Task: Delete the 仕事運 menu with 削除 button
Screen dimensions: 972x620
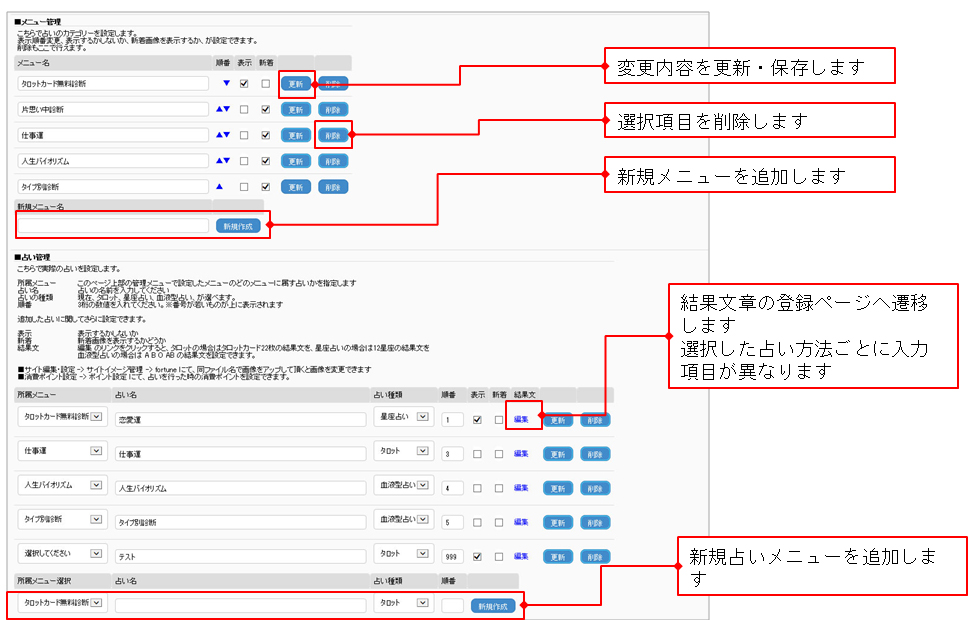Action: point(333,135)
